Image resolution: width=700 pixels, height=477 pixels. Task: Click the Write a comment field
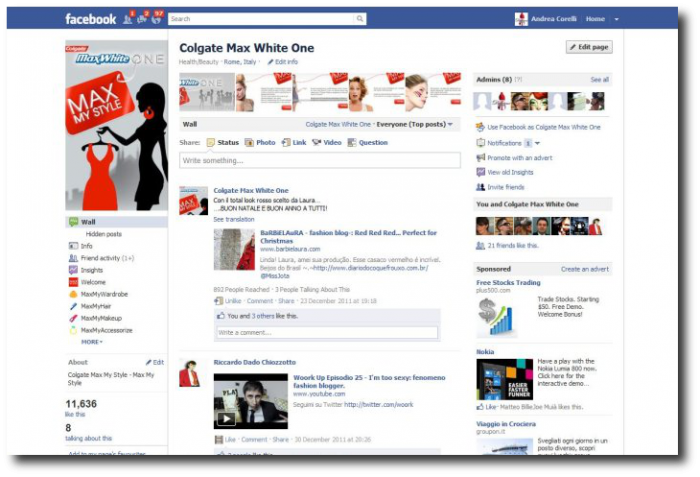[x=327, y=332]
